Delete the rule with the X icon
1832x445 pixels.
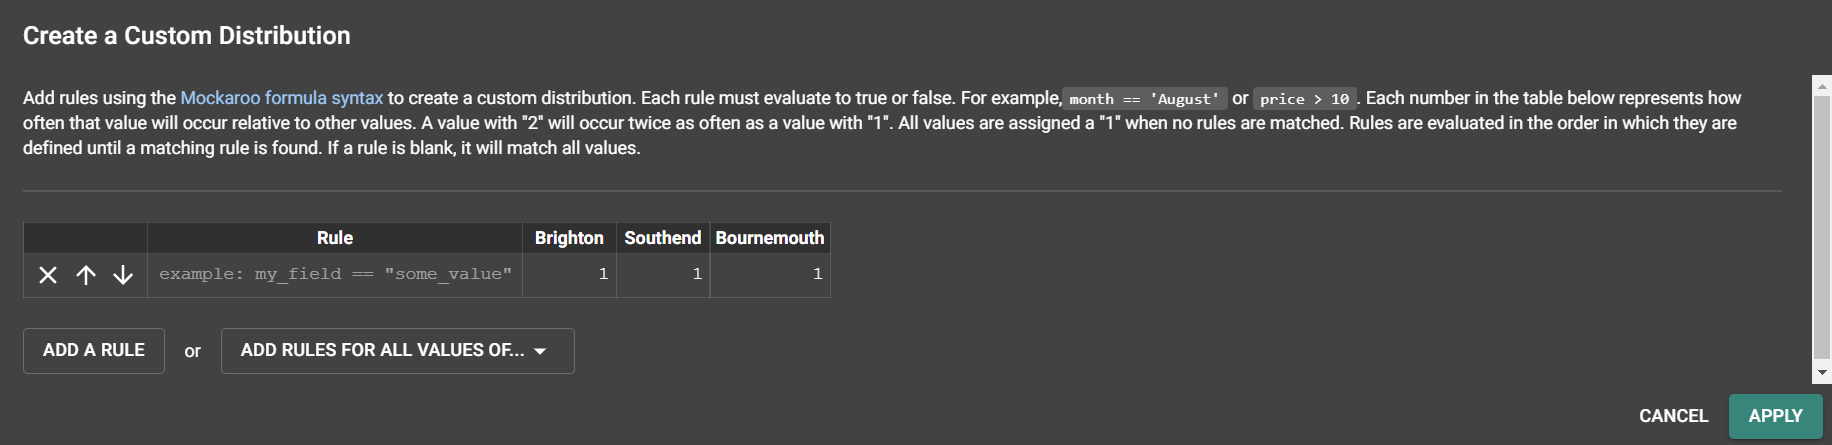tap(48, 275)
